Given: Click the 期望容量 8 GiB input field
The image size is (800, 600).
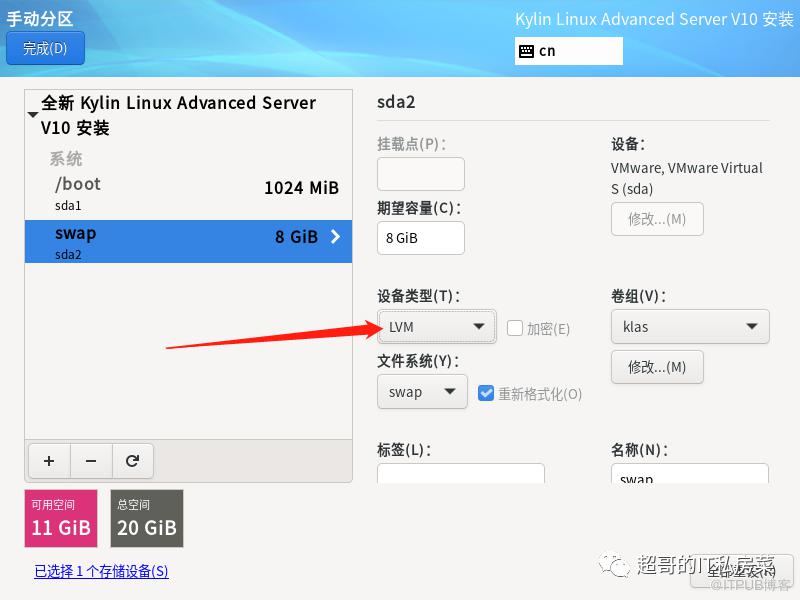Looking at the screenshot, I should (x=420, y=238).
